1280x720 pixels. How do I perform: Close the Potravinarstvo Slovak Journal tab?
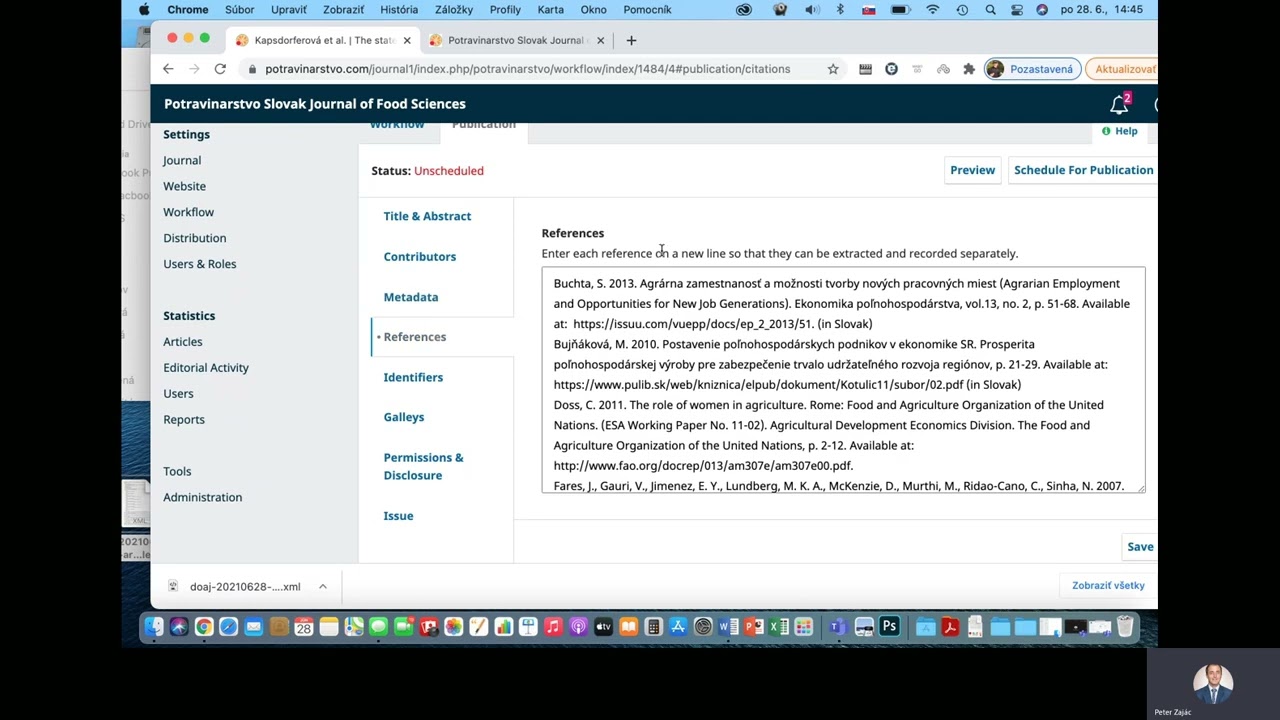[x=602, y=41]
